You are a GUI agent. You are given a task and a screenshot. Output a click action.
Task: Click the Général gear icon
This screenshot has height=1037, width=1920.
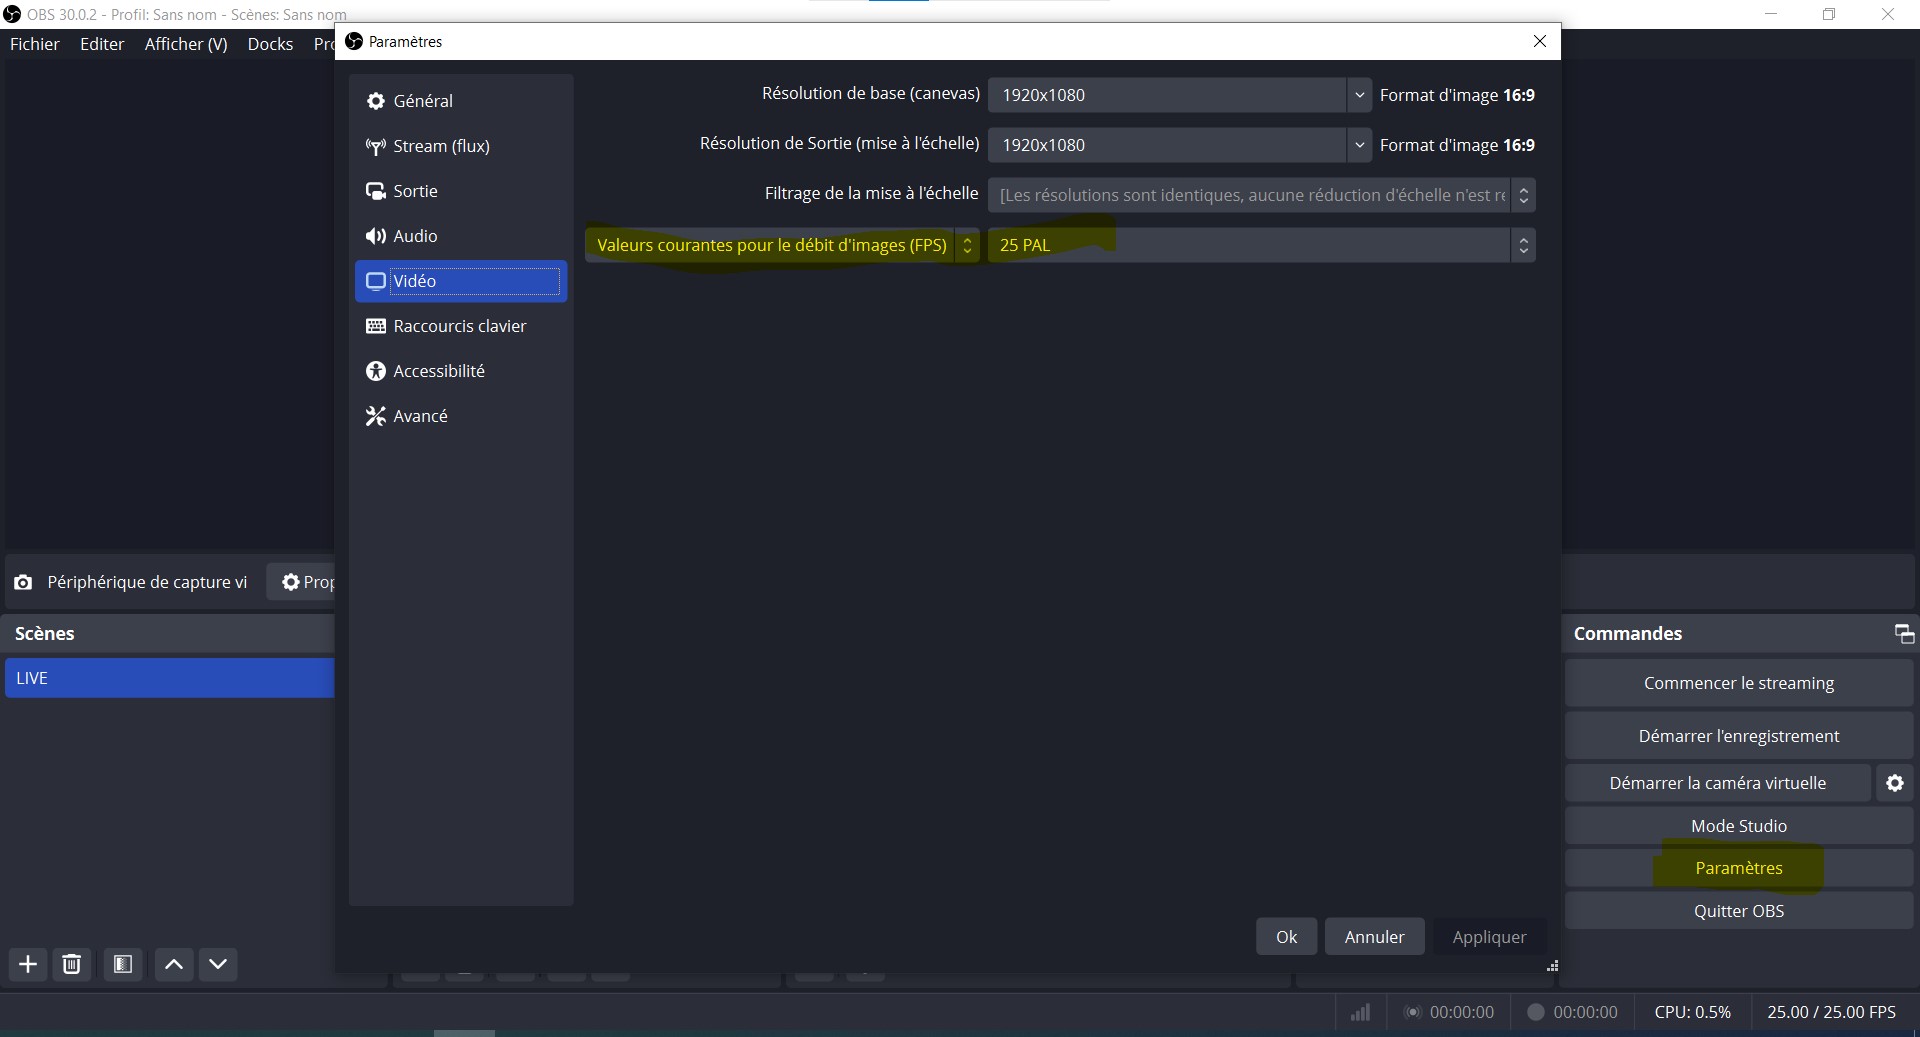pos(376,101)
